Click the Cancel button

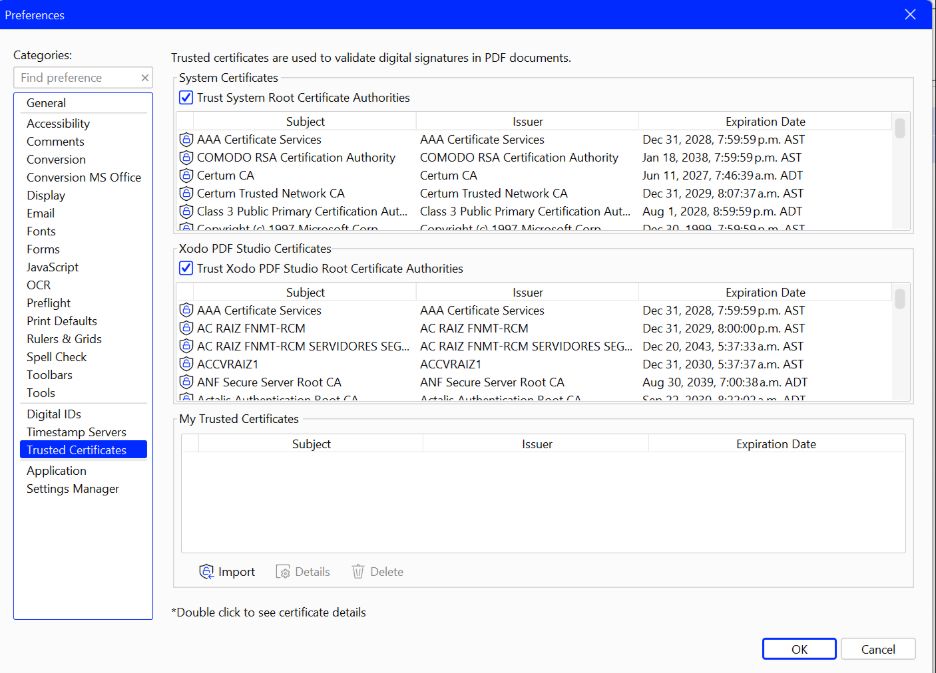[878, 649]
